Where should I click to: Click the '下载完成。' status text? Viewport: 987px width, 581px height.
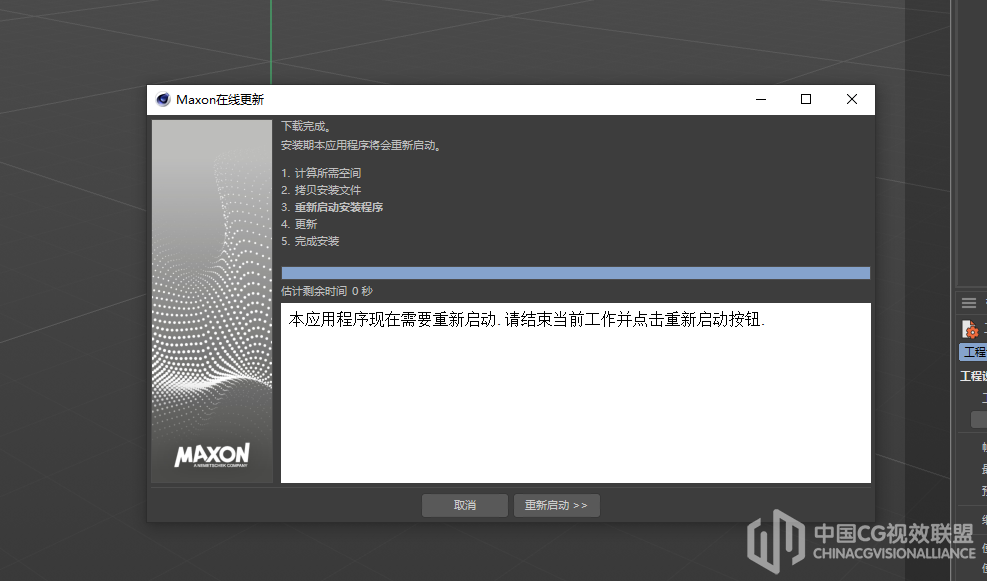pos(306,127)
